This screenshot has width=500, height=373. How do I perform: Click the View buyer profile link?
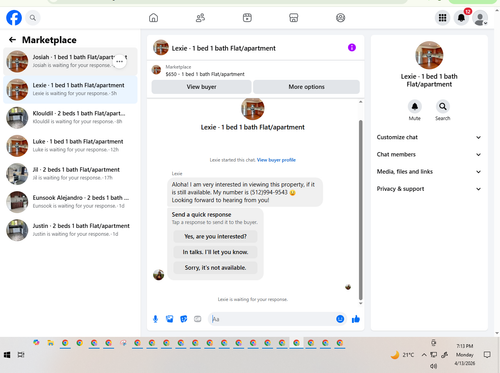[x=276, y=160]
